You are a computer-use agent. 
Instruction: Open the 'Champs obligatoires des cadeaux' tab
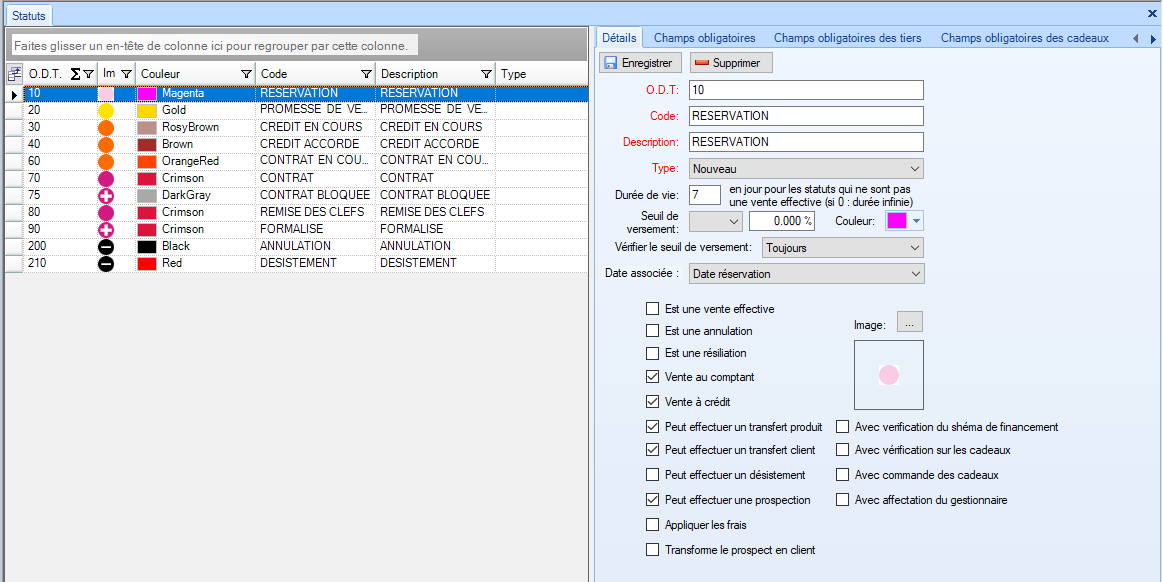point(1024,38)
